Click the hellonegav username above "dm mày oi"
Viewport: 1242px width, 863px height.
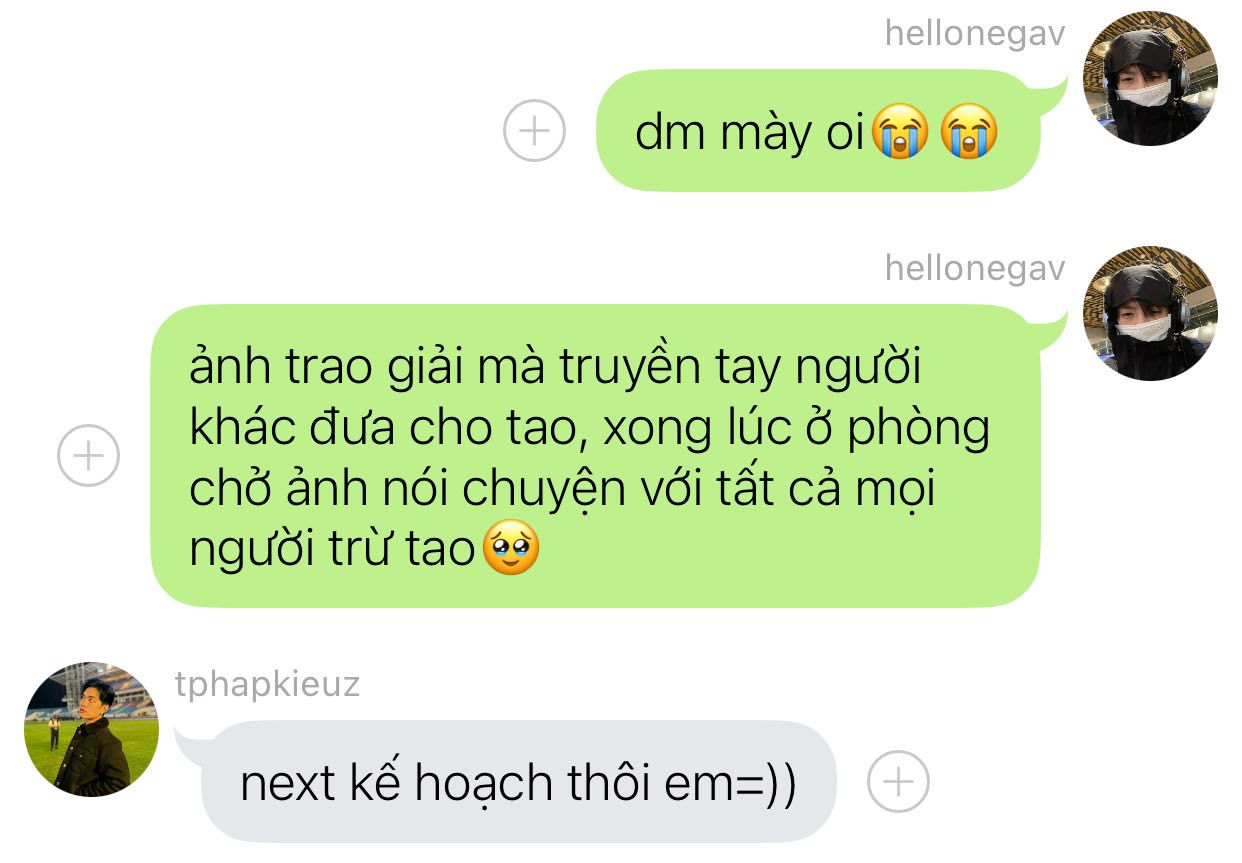975,34
